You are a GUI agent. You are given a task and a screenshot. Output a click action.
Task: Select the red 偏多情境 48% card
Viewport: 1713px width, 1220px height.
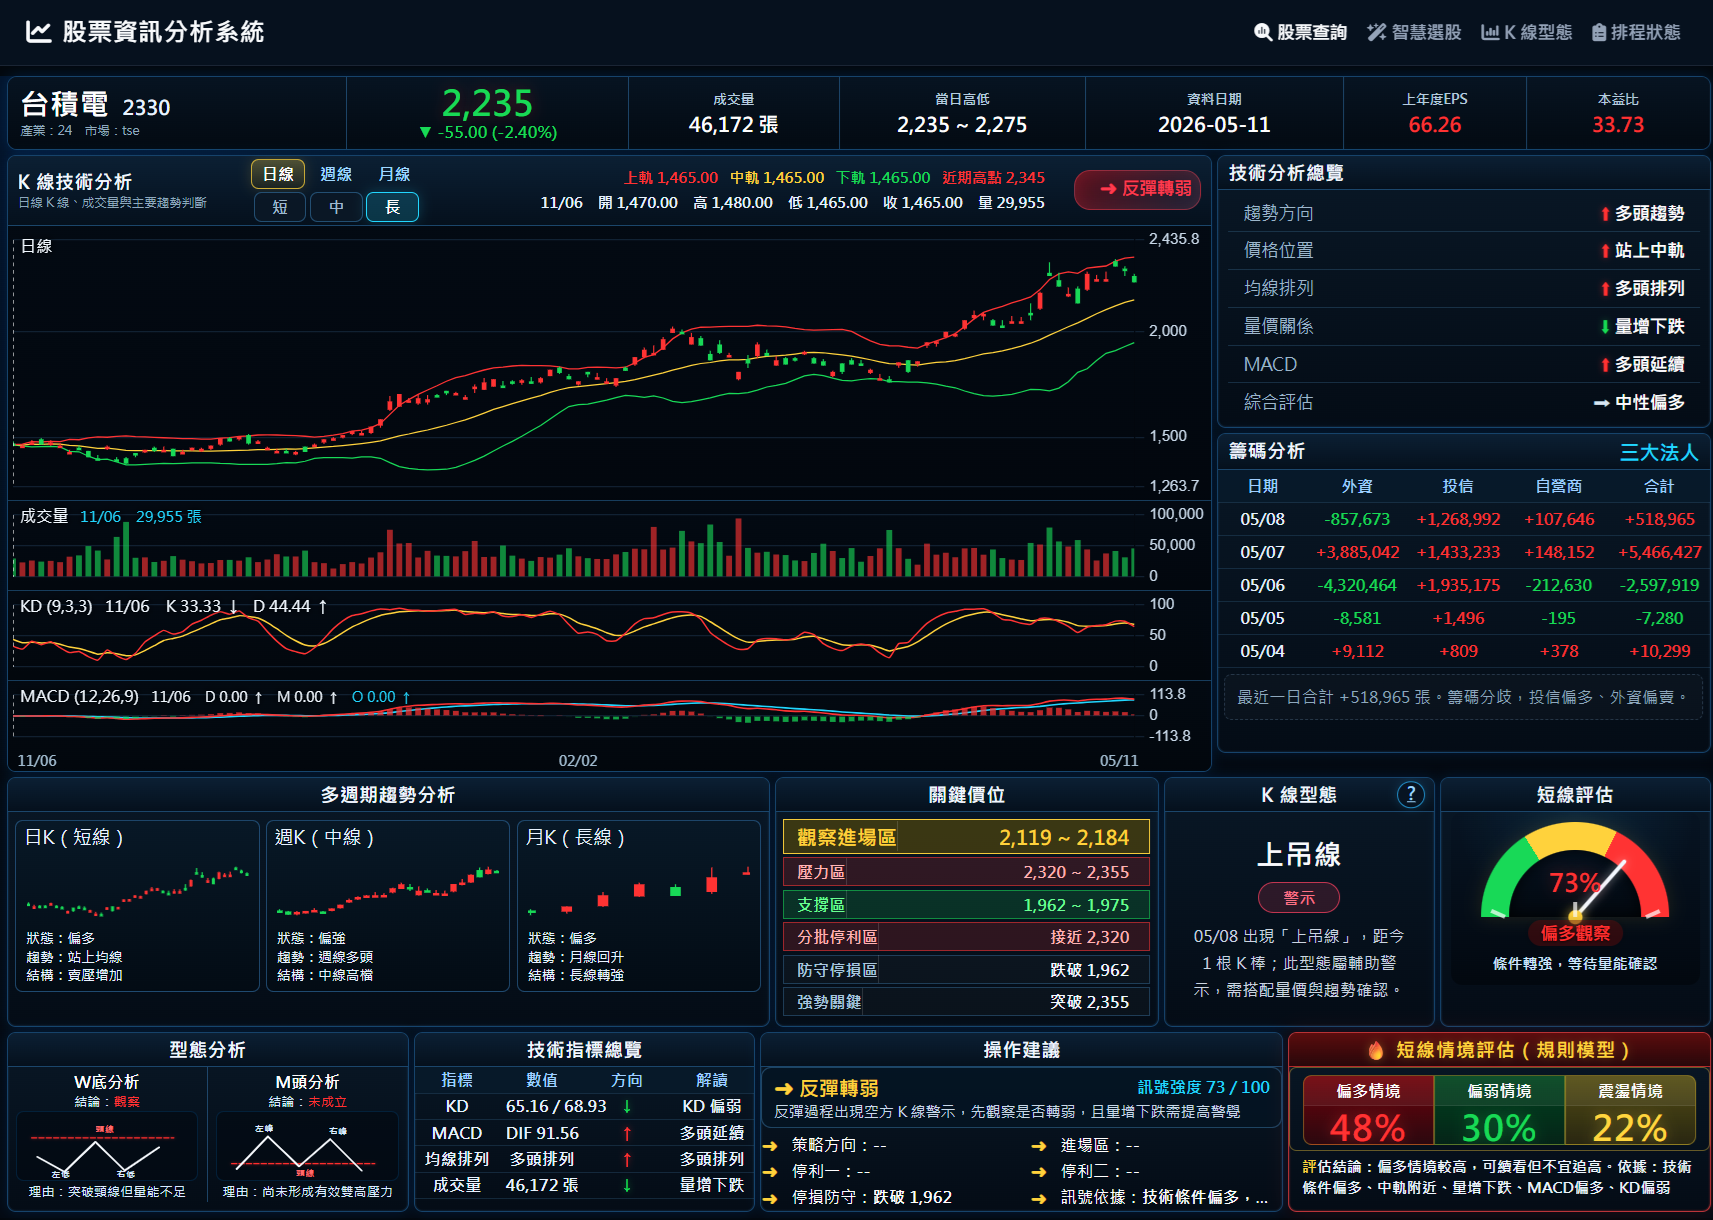point(1367,1110)
